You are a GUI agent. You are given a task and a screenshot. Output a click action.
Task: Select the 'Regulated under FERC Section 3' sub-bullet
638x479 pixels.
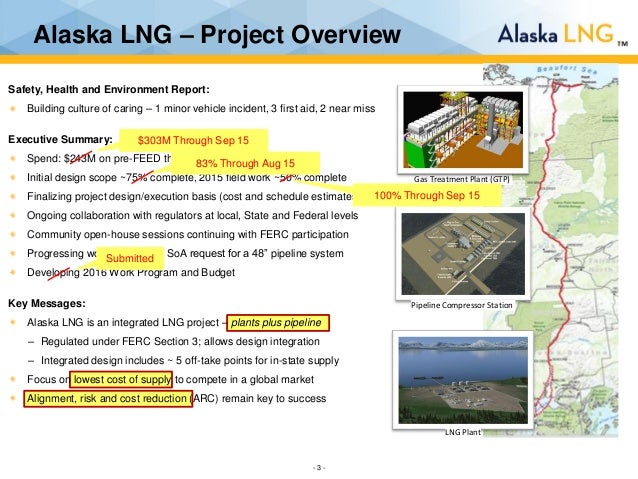click(180, 341)
